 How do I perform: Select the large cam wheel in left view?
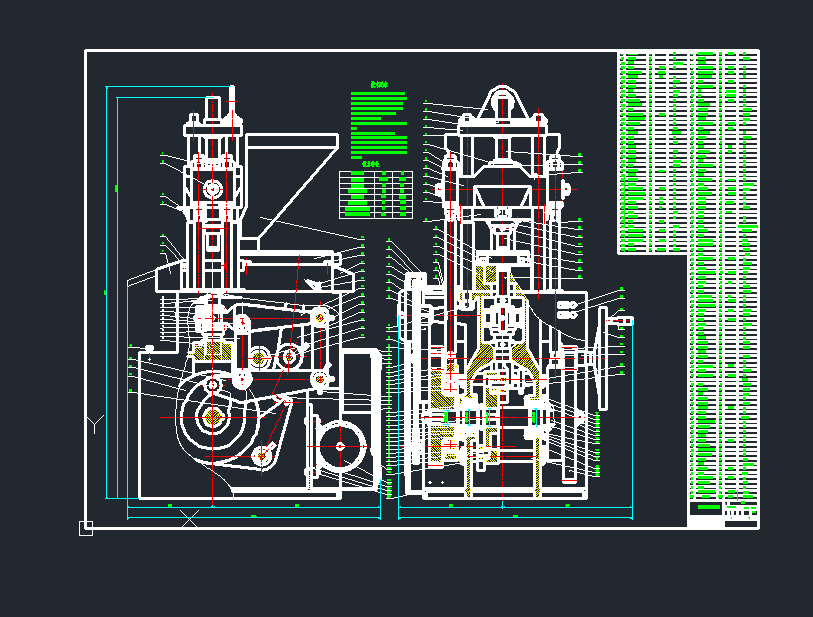tap(213, 419)
